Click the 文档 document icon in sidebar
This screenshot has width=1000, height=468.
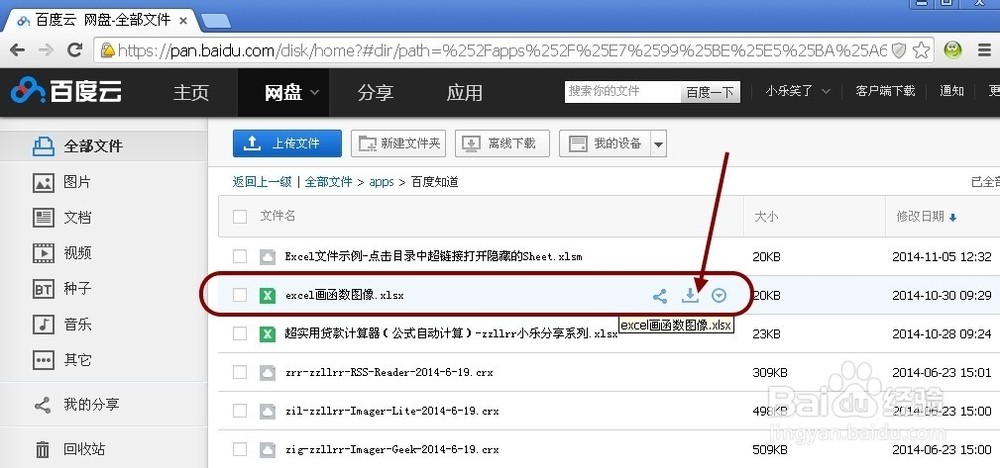tap(43, 217)
